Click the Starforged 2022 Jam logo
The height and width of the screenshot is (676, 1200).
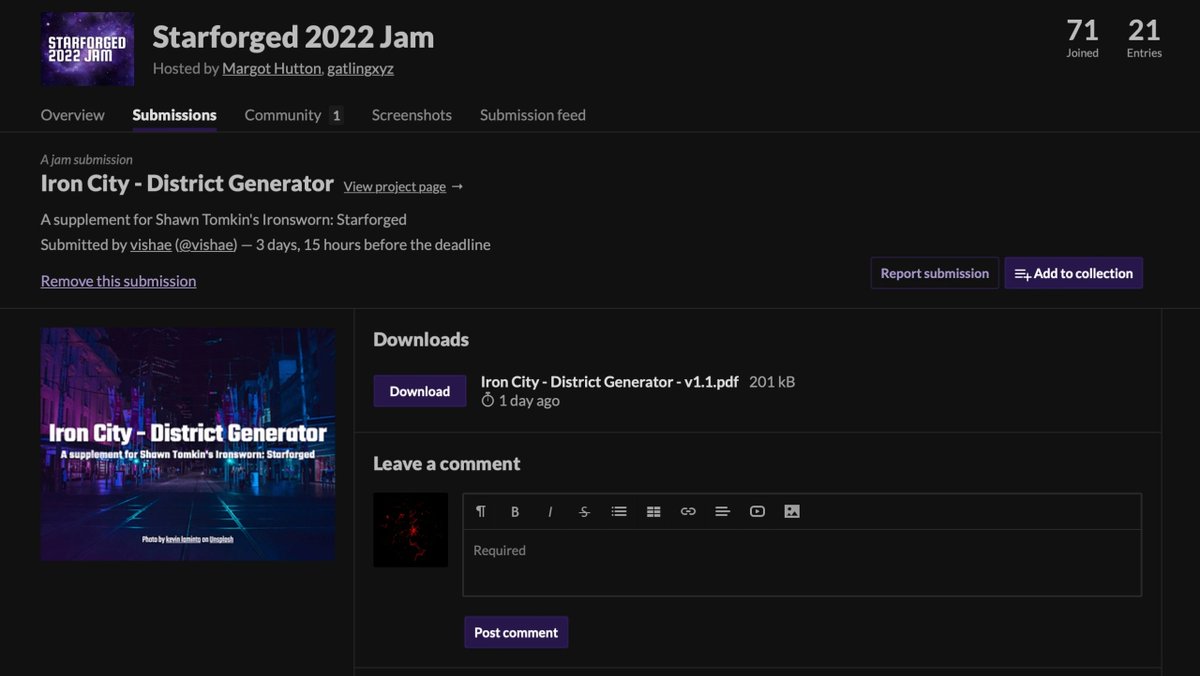[x=88, y=49]
